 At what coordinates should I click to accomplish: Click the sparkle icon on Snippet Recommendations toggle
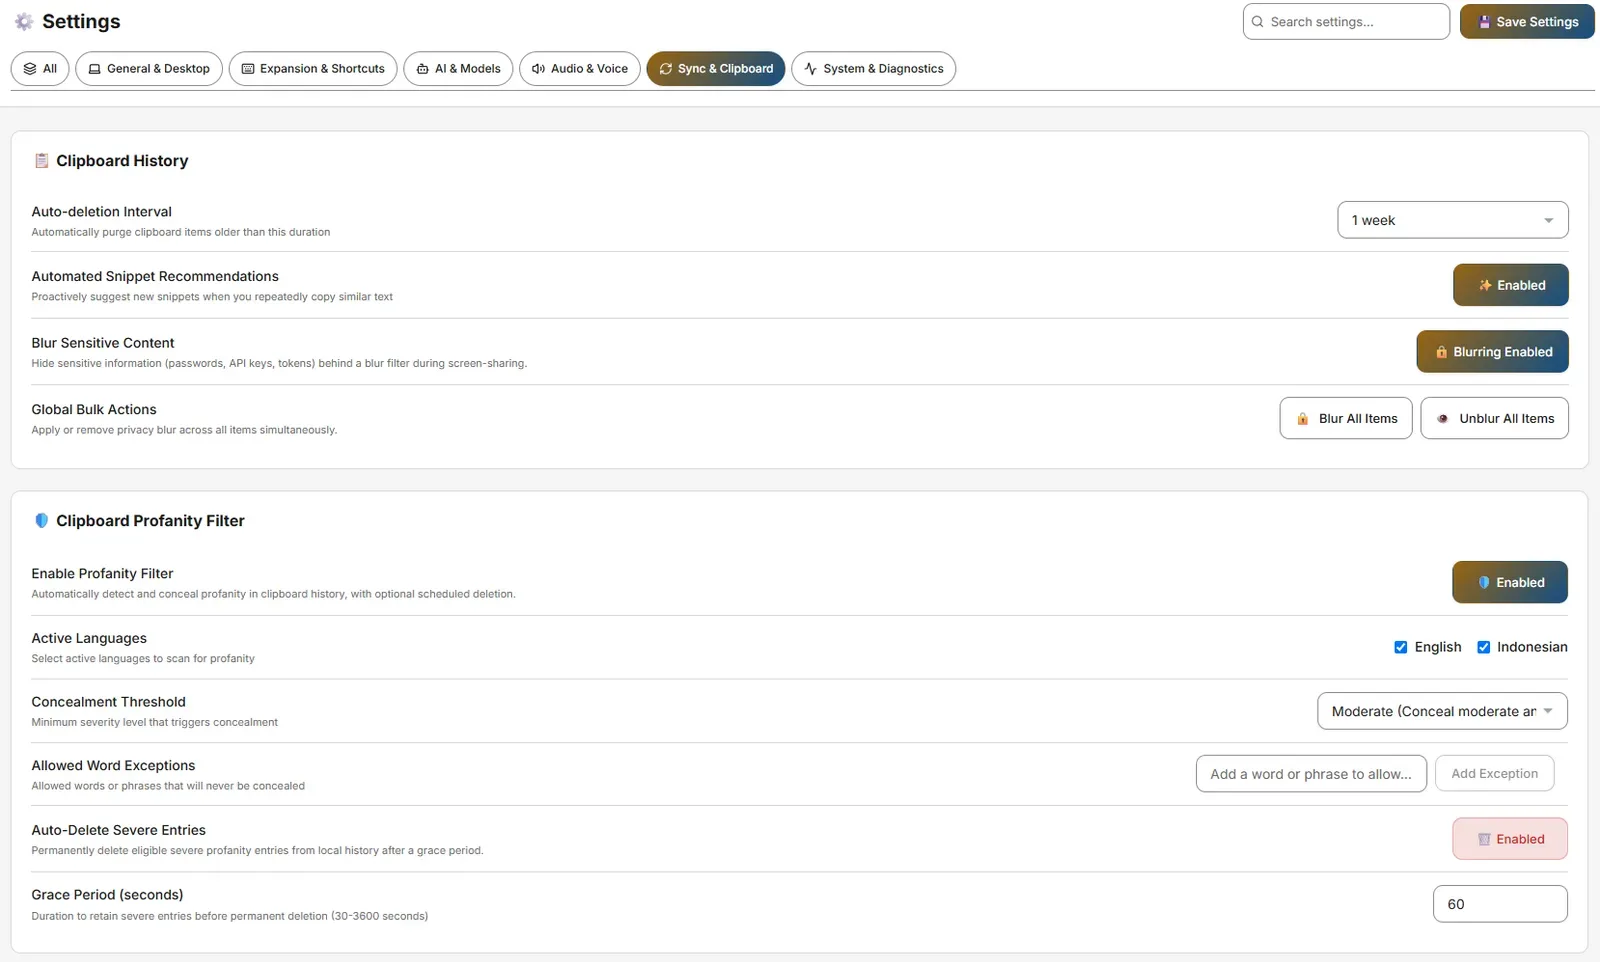click(x=1485, y=286)
